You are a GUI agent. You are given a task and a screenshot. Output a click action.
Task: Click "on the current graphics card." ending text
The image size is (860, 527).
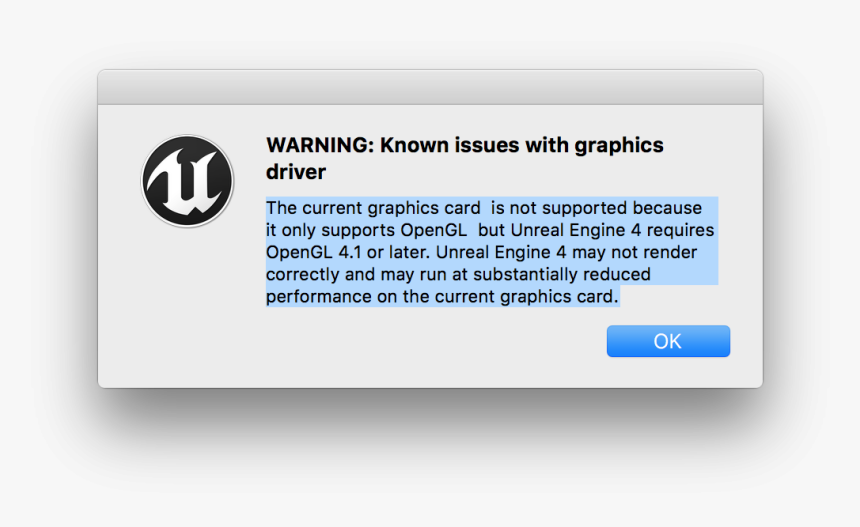pyautogui.click(x=497, y=297)
